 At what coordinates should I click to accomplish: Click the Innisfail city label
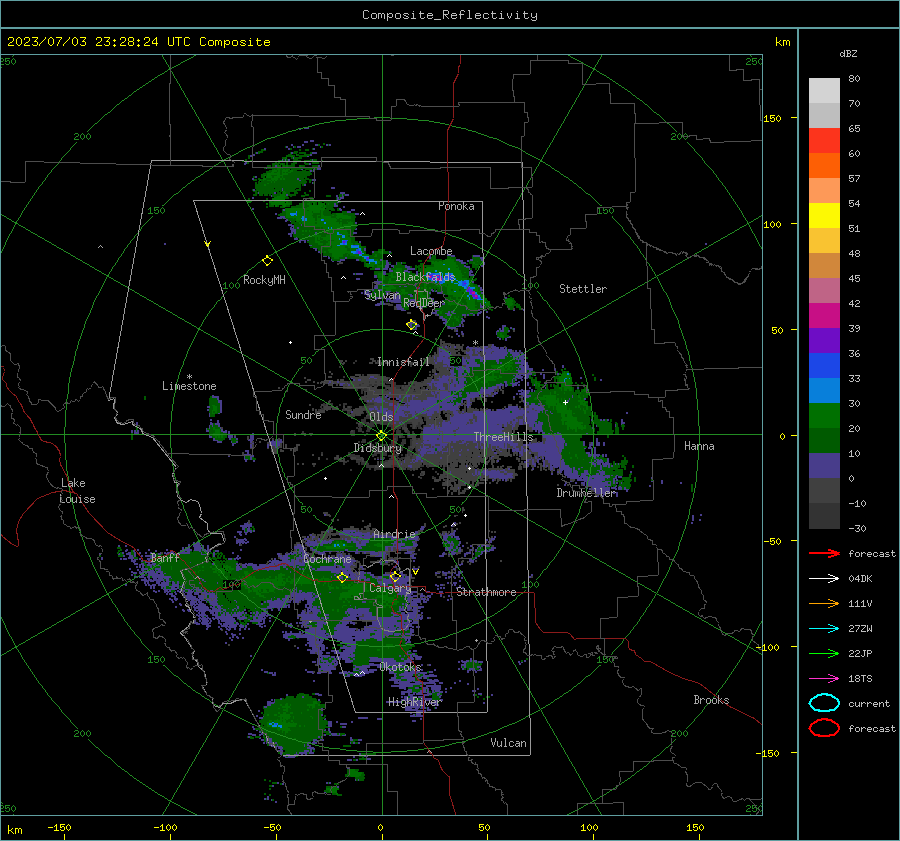coord(403,362)
